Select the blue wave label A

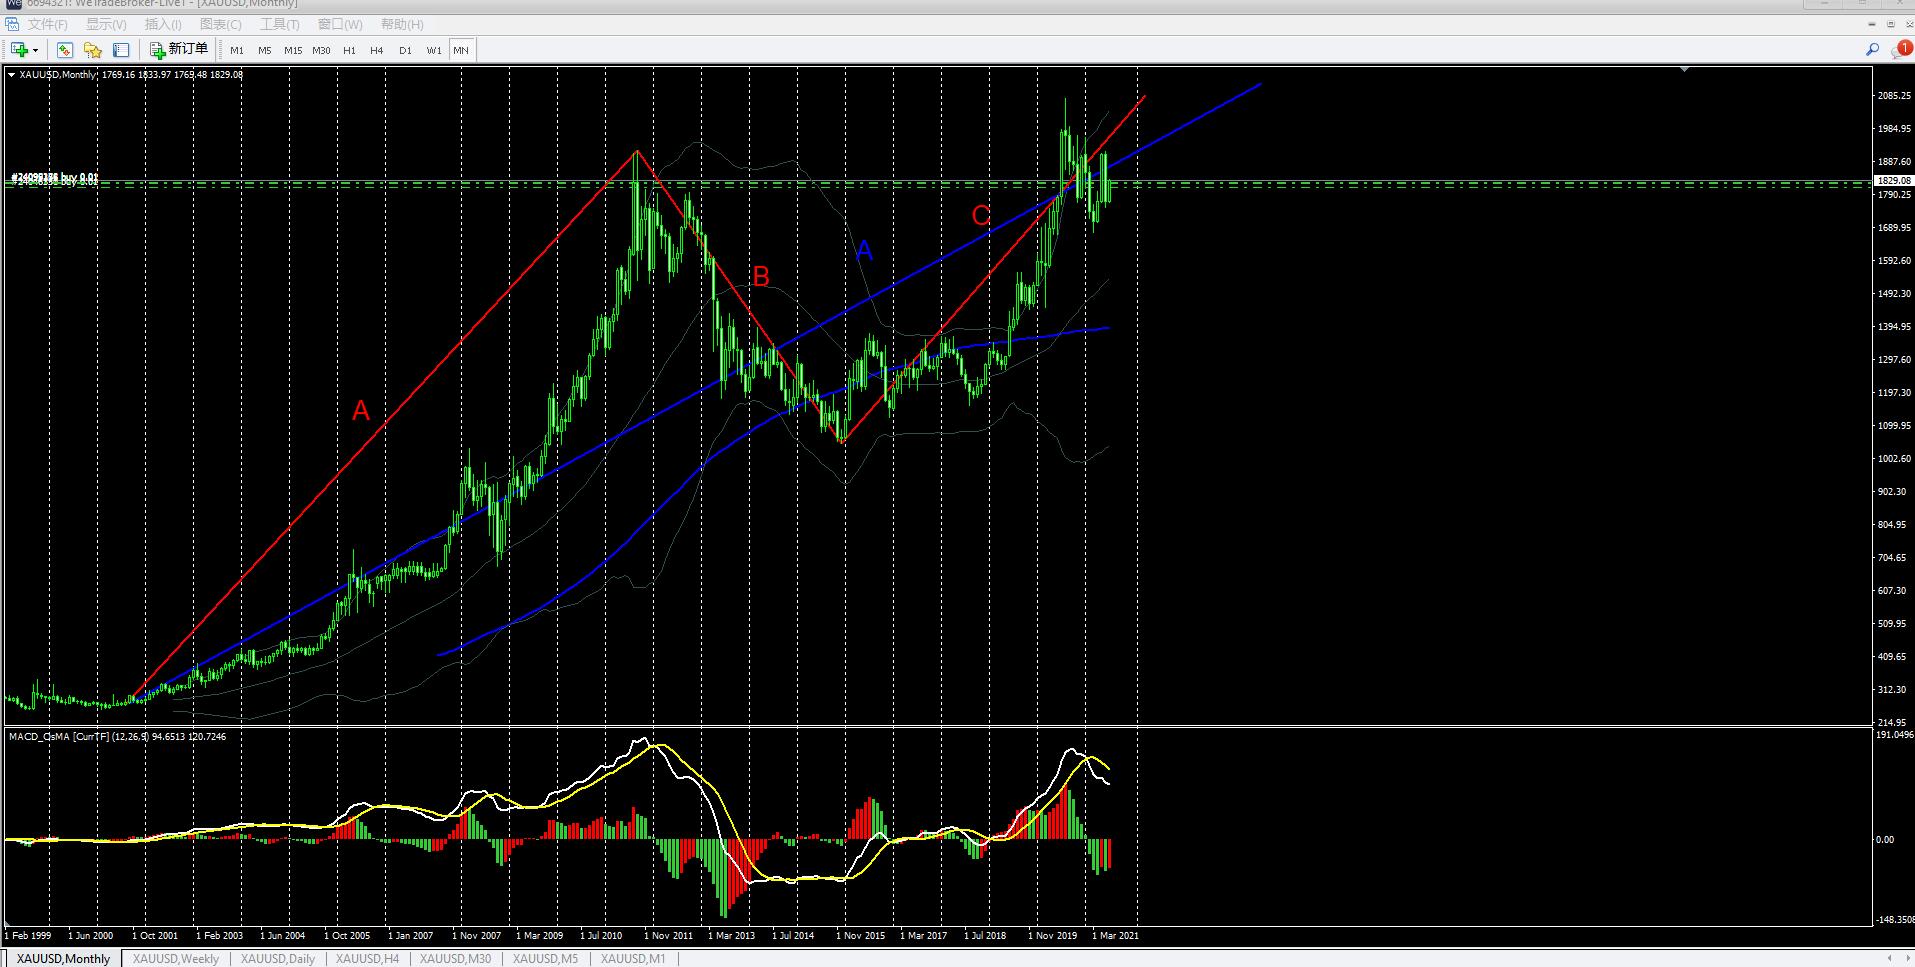(865, 251)
